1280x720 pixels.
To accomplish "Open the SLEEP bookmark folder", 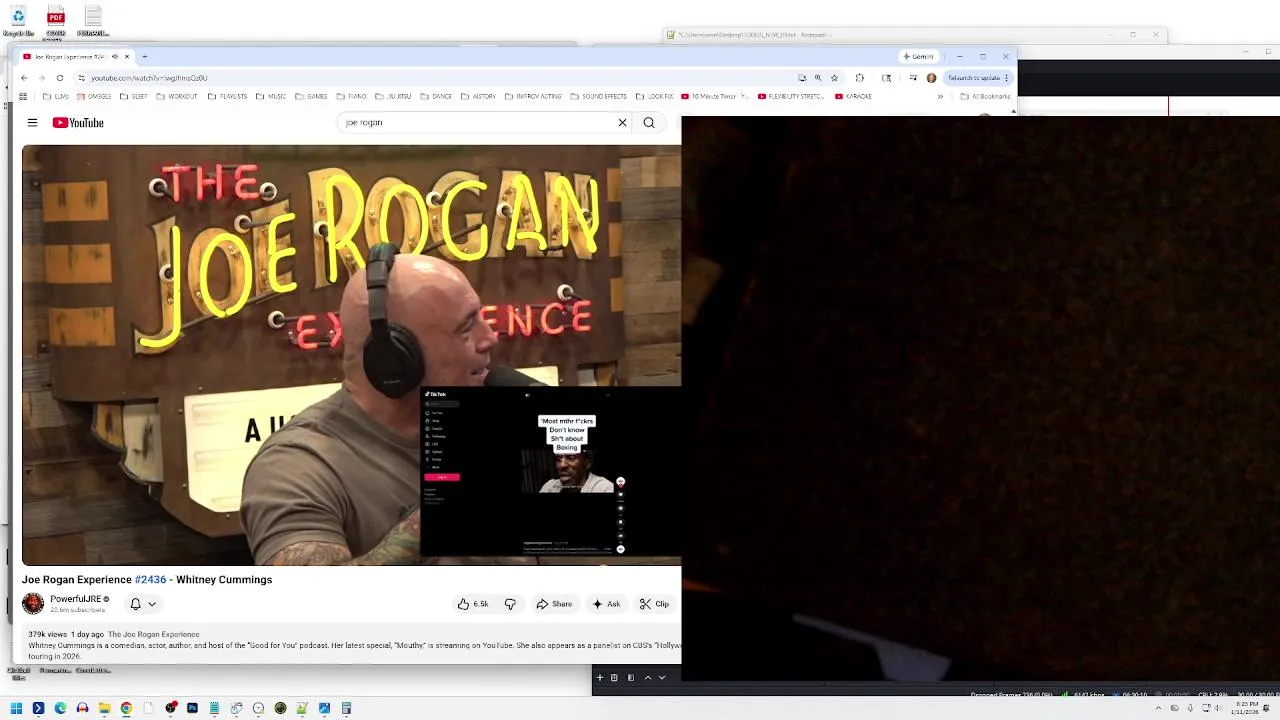I will click(134, 97).
